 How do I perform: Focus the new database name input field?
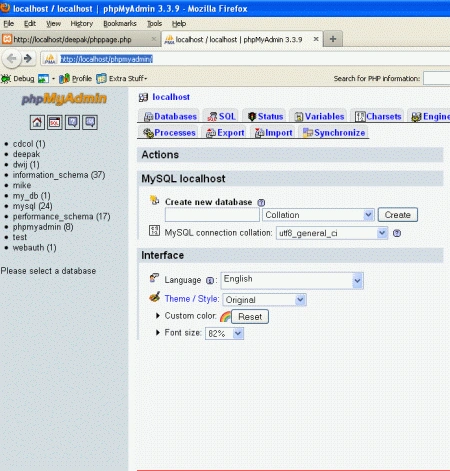(212, 215)
